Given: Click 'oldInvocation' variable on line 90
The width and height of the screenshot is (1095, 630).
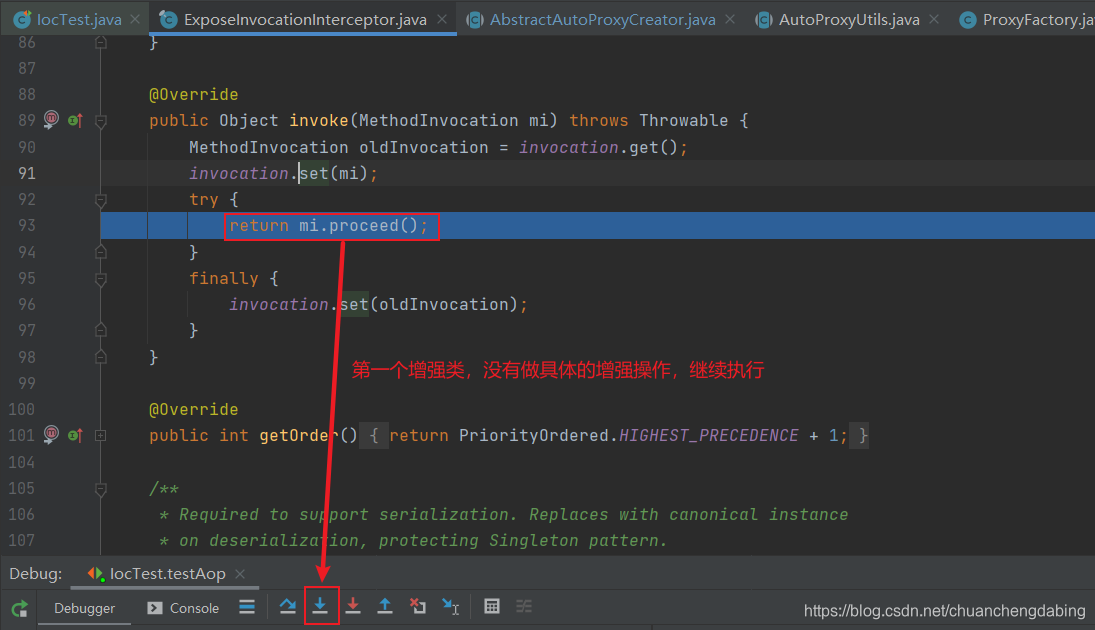Looking at the screenshot, I should tap(424, 147).
